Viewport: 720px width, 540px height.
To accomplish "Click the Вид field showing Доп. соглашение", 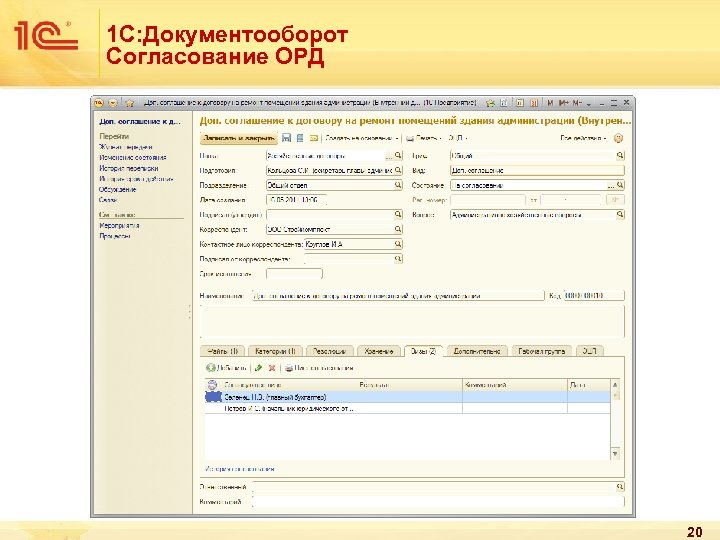I will (537, 170).
